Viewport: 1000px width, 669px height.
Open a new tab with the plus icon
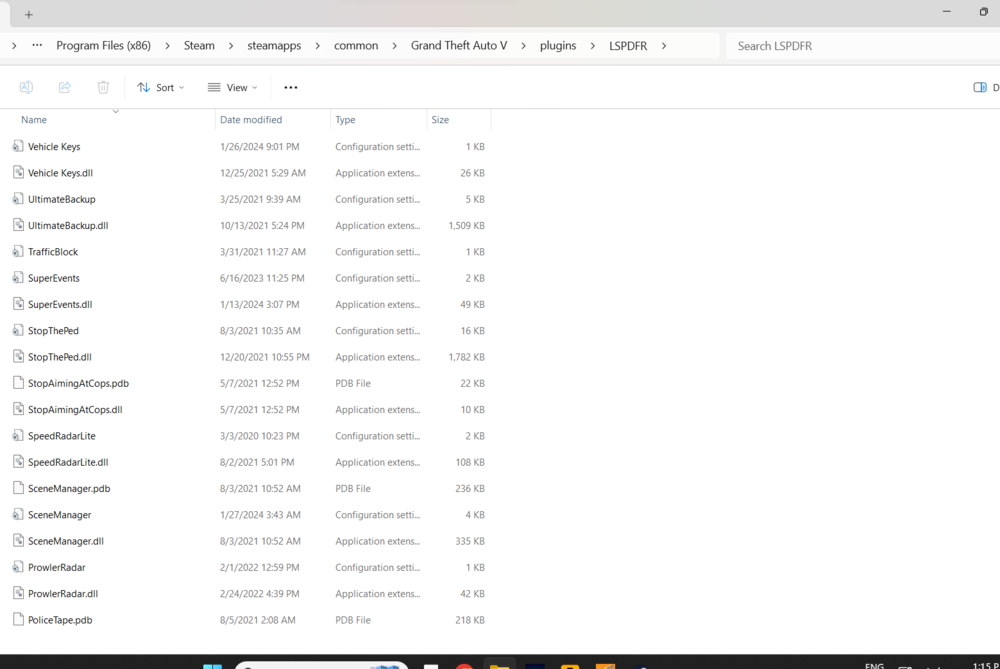28,14
